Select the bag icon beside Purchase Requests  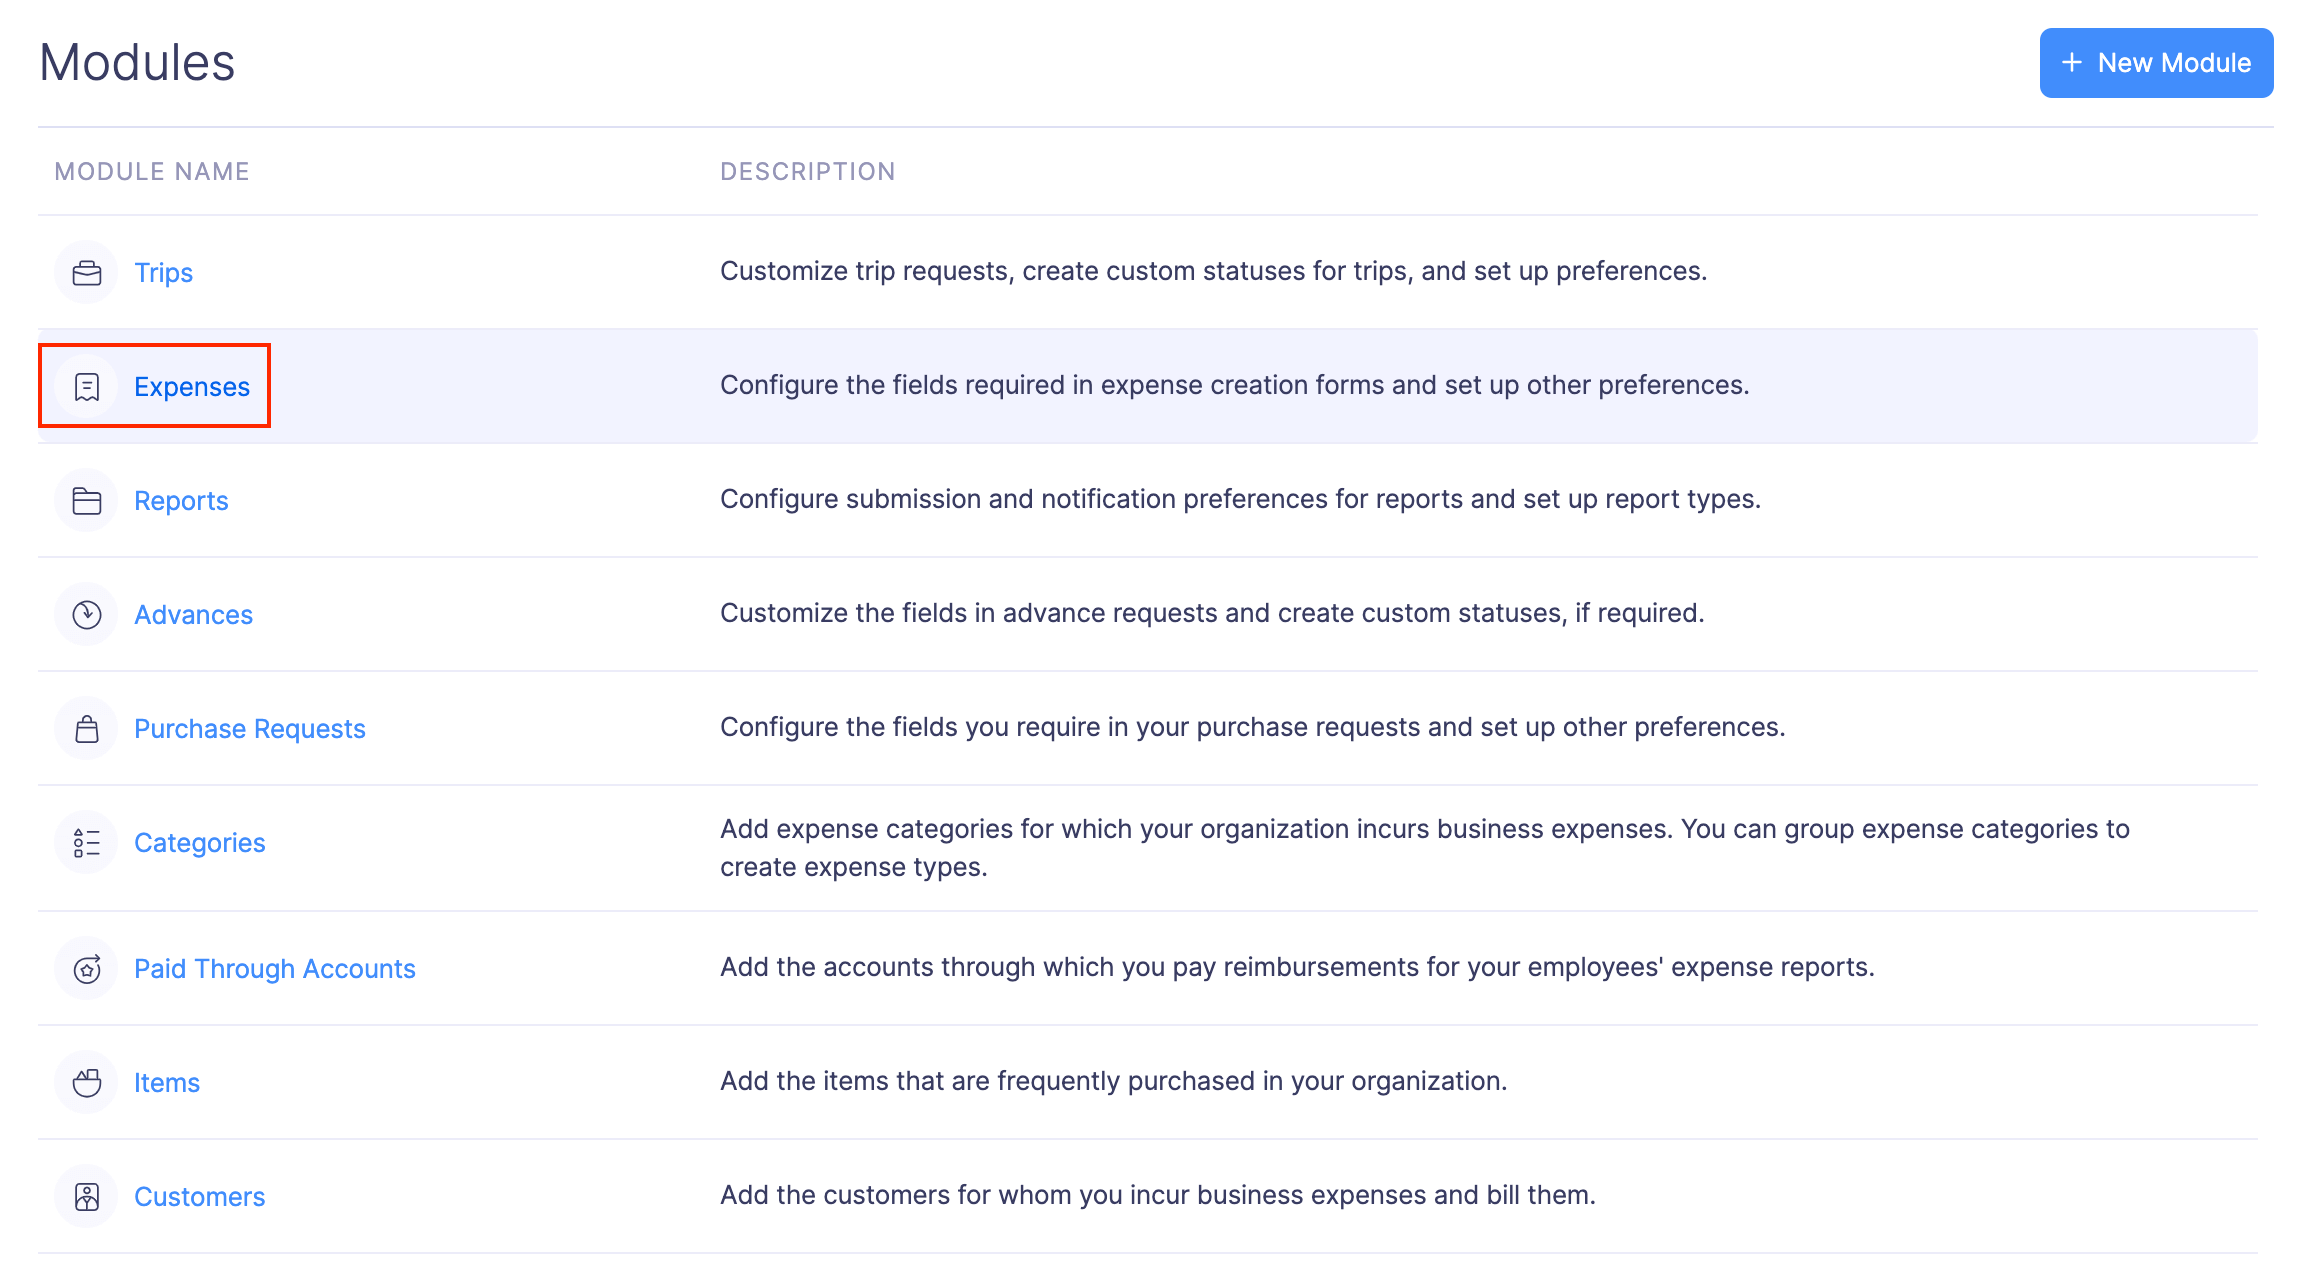pos(86,728)
